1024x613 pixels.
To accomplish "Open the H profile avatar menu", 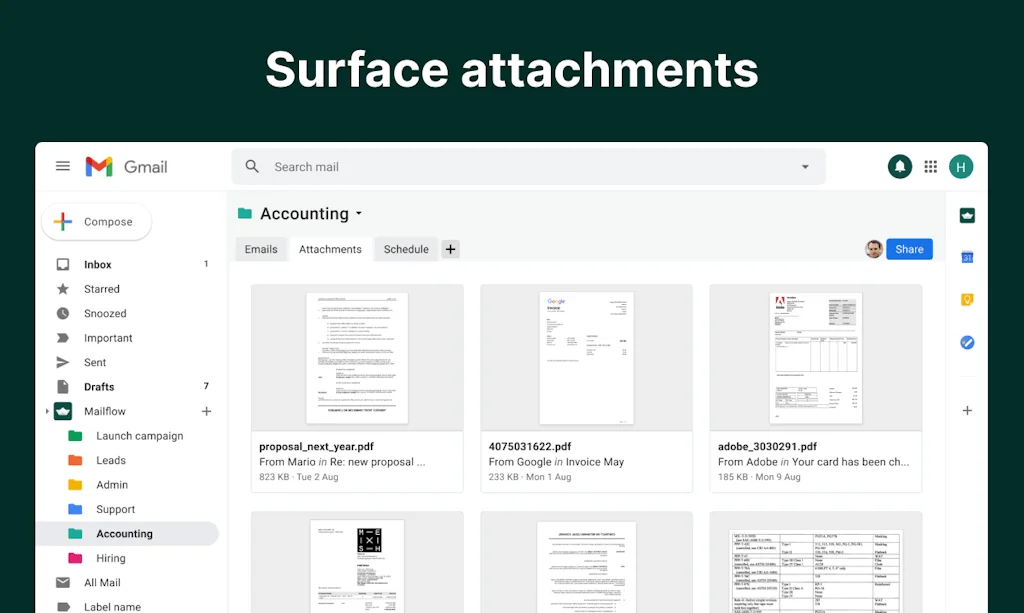I will pos(961,166).
